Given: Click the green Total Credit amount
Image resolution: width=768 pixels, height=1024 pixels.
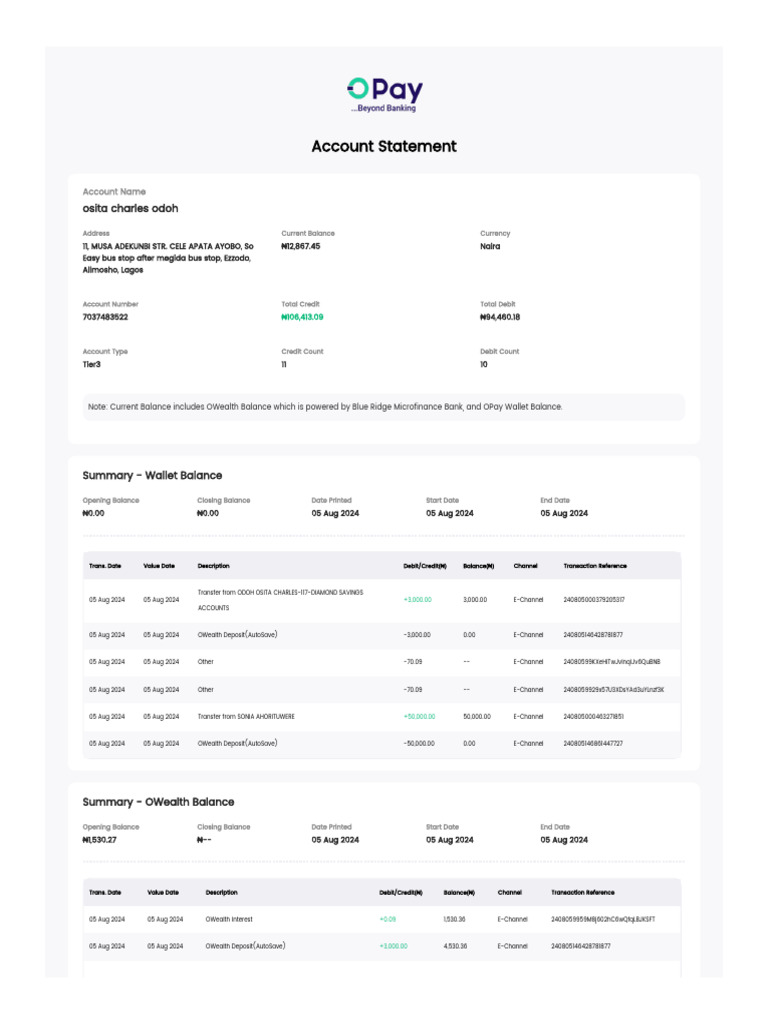Looking at the screenshot, I should click(302, 317).
